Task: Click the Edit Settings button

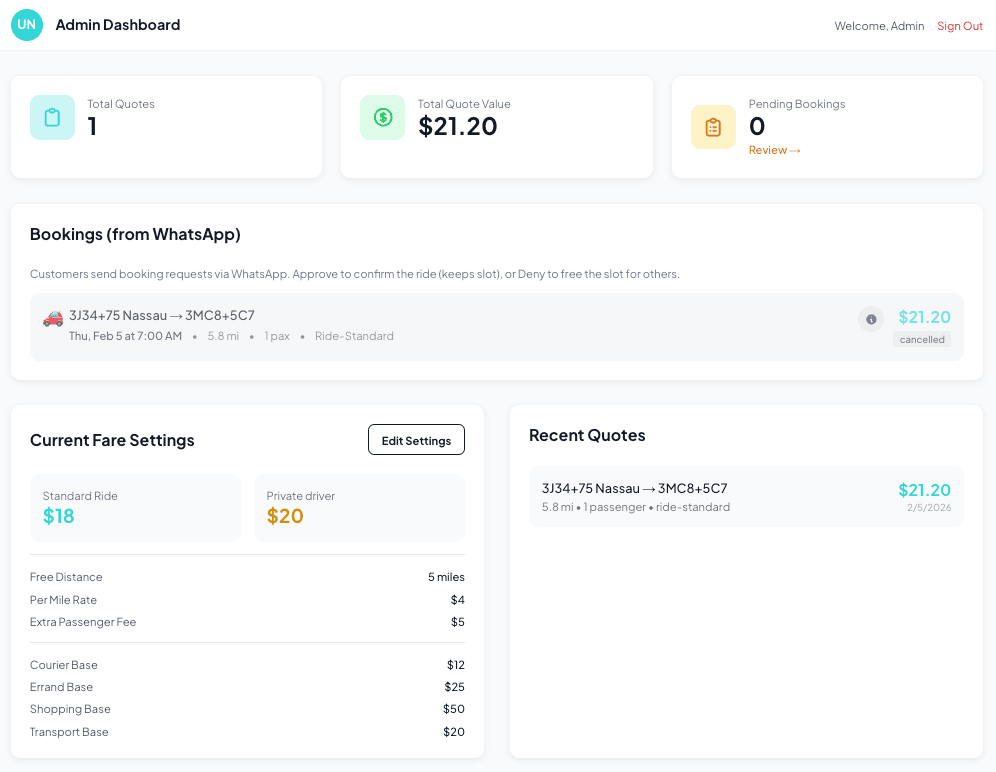Action: pyautogui.click(x=416, y=439)
